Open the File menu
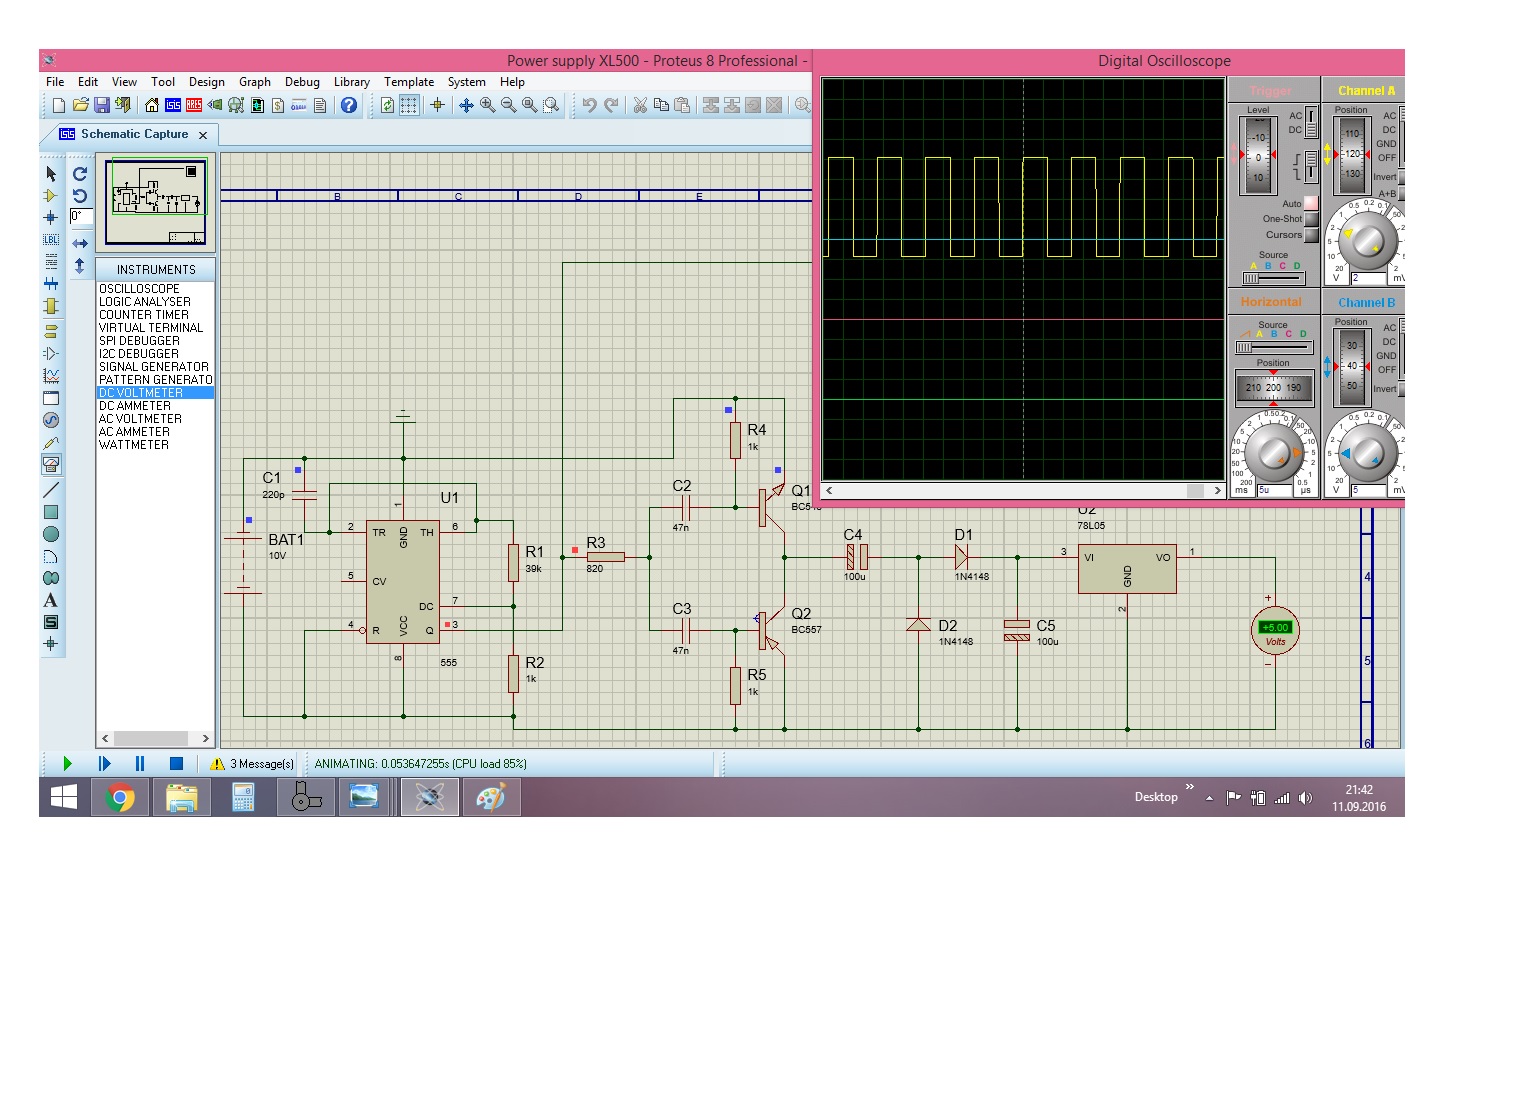Image resolution: width=1520 pixels, height=1105 pixels. (x=55, y=82)
